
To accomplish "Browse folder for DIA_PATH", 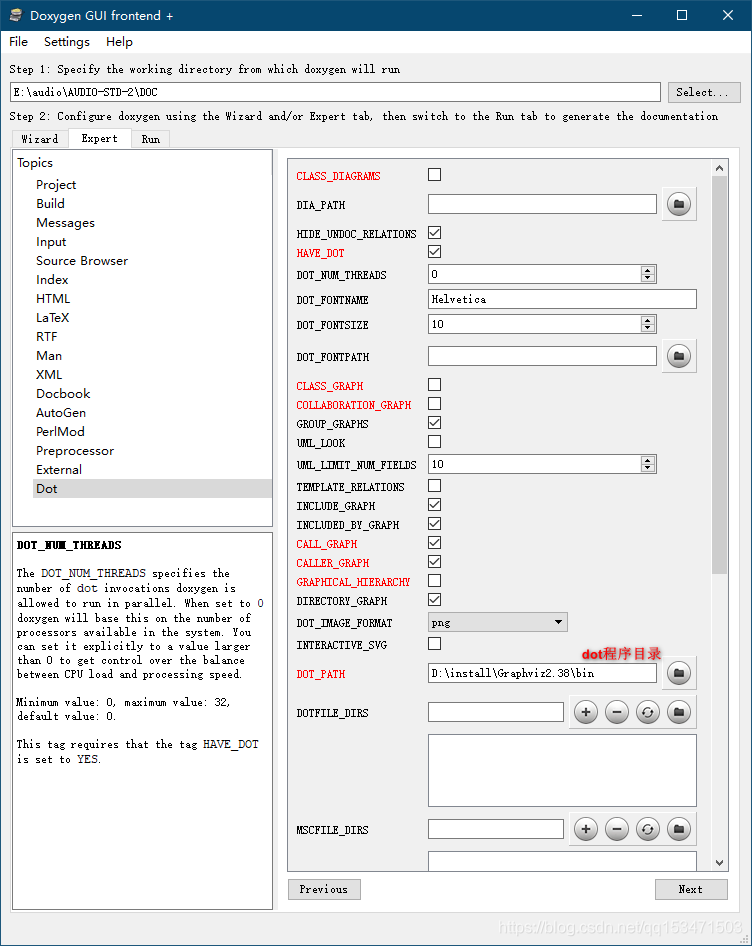I will (679, 204).
